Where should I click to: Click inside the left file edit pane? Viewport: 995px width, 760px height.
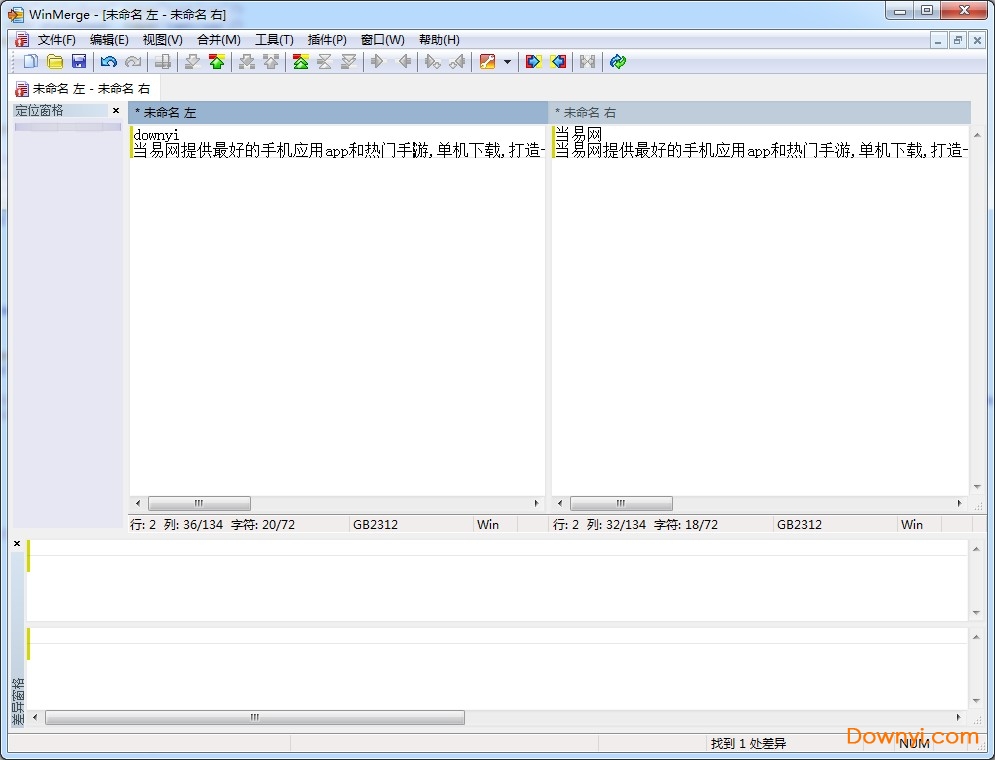pos(330,300)
